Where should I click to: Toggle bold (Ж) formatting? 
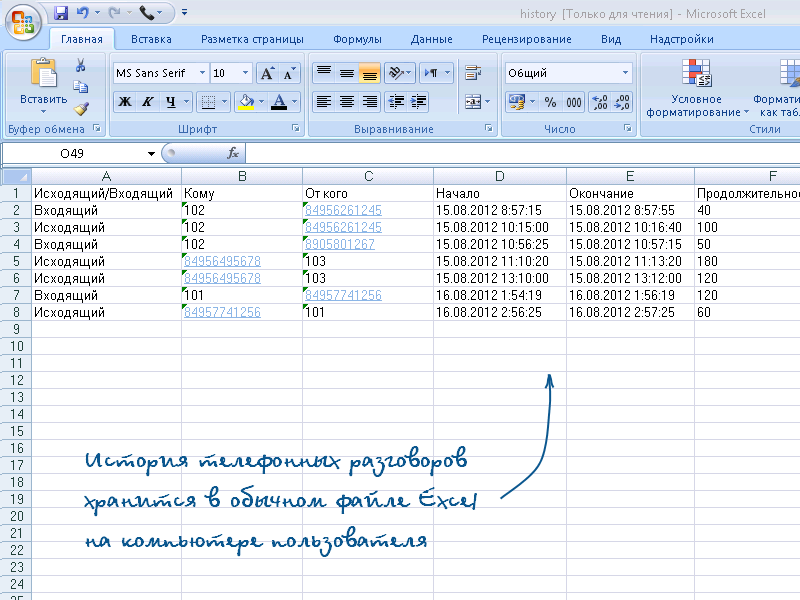point(125,102)
